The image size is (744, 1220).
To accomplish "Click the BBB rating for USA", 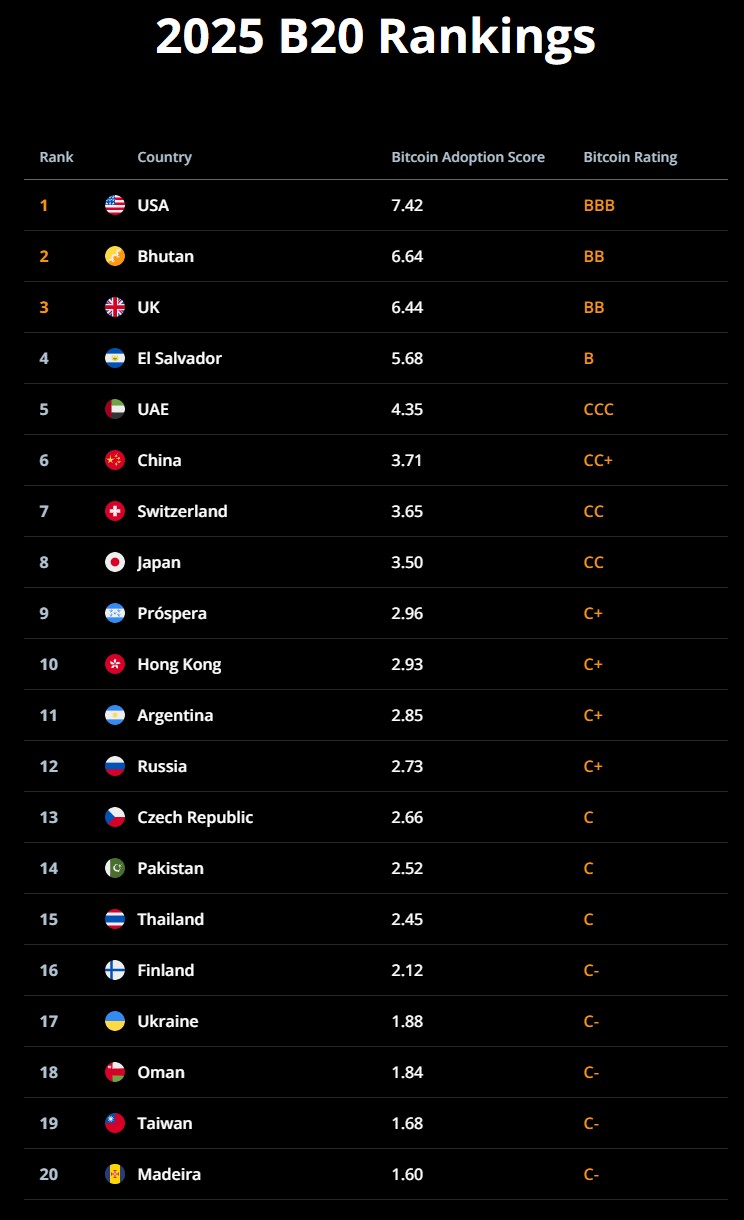I will click(x=599, y=205).
